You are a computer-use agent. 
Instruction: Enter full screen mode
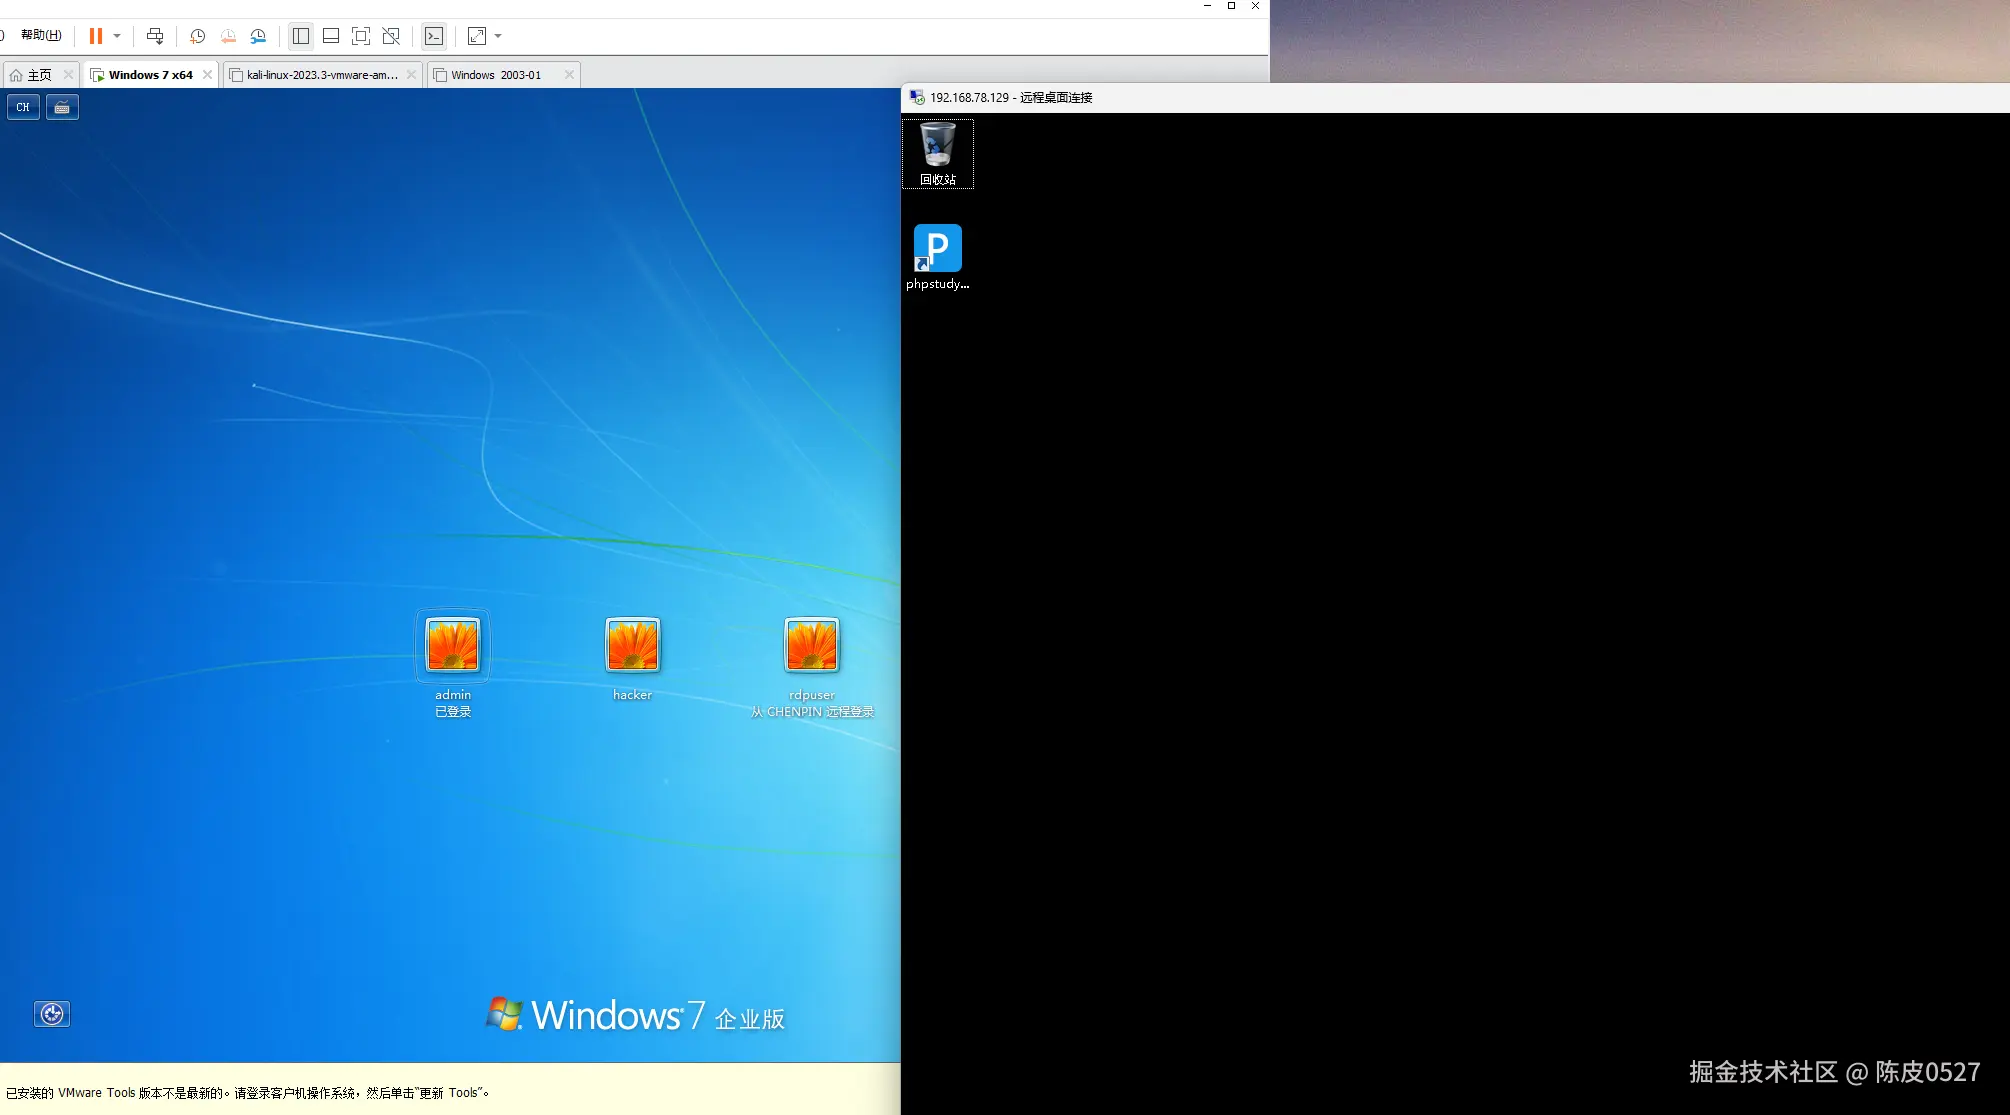tap(361, 36)
